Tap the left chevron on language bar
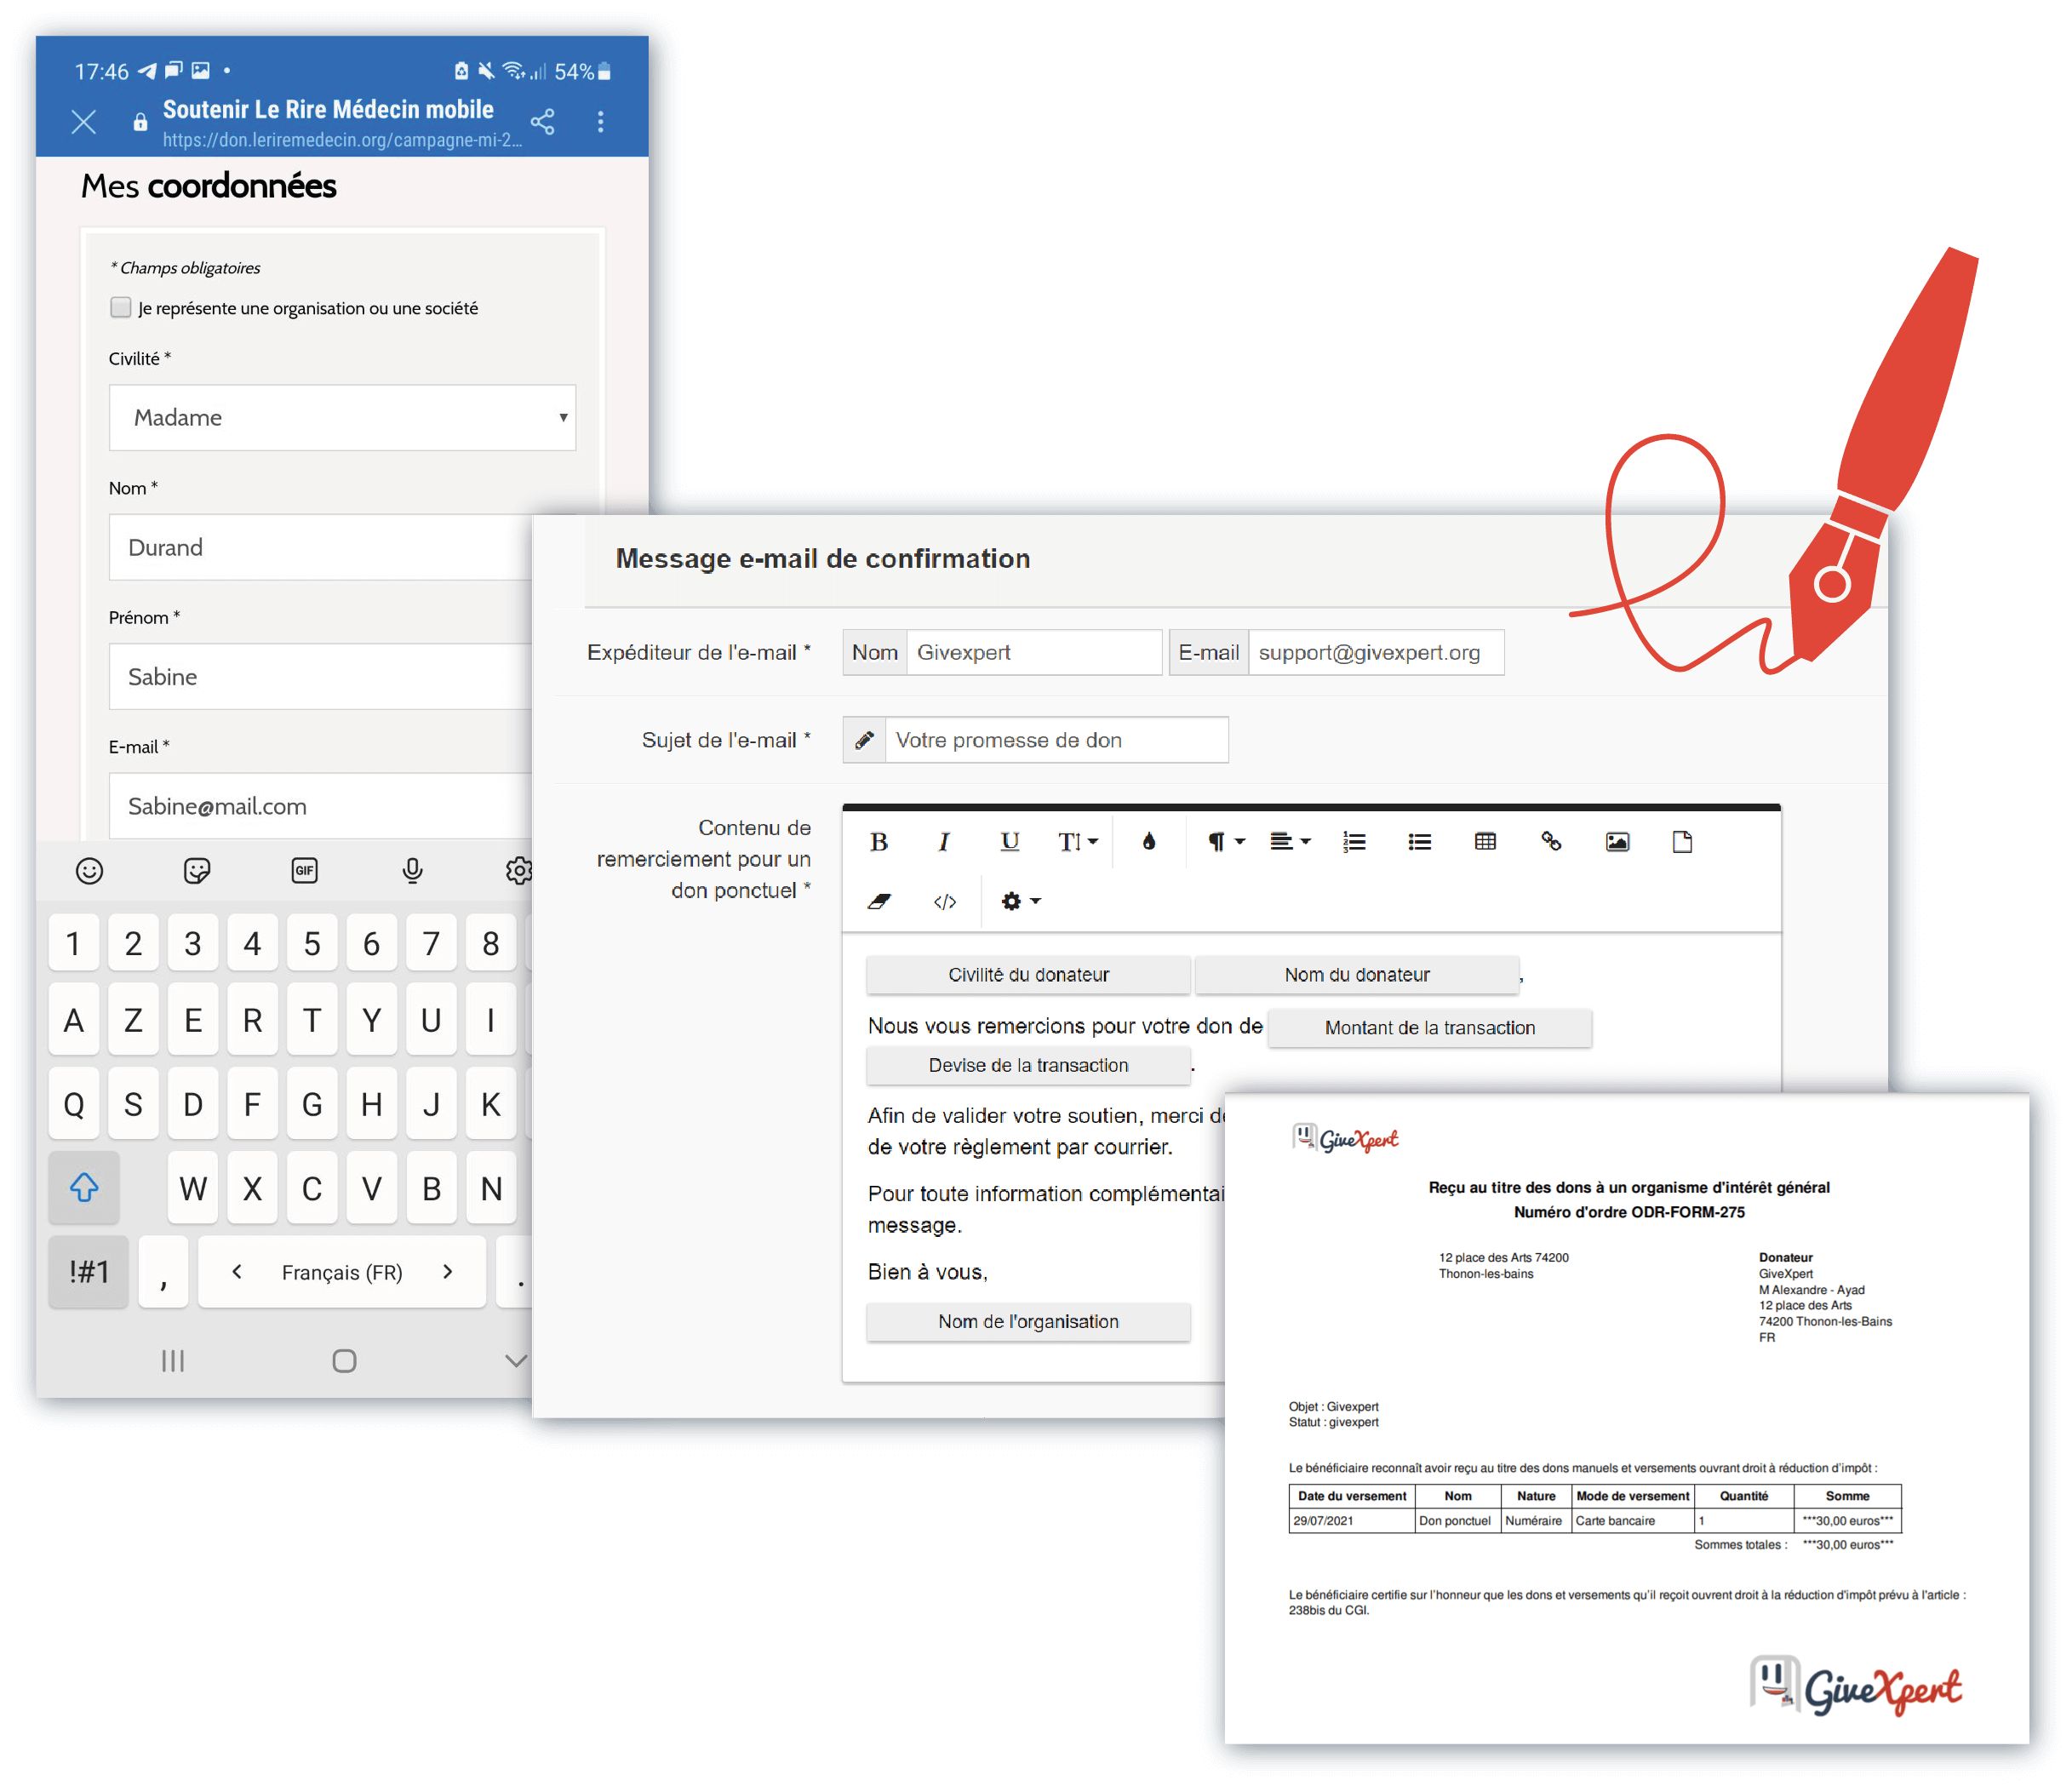Screen dimensions: 2072x1786 point(237,1272)
